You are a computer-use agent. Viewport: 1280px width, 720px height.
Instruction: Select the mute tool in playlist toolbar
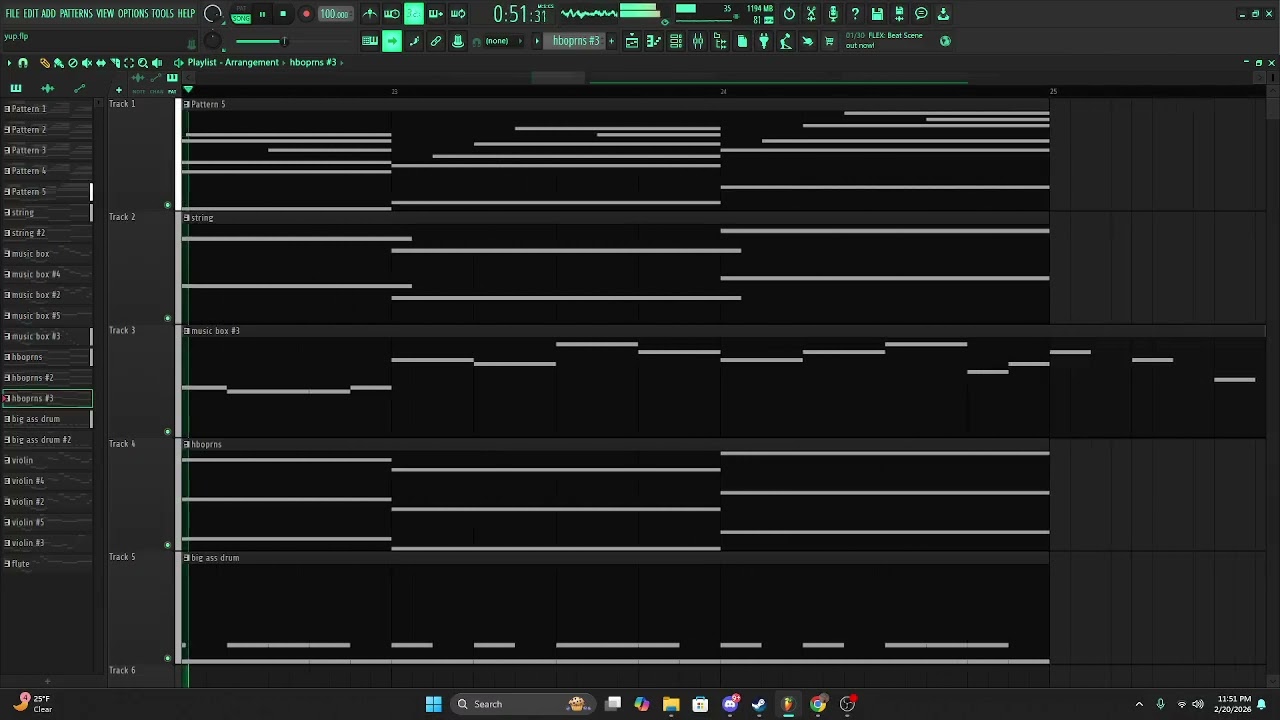86,63
